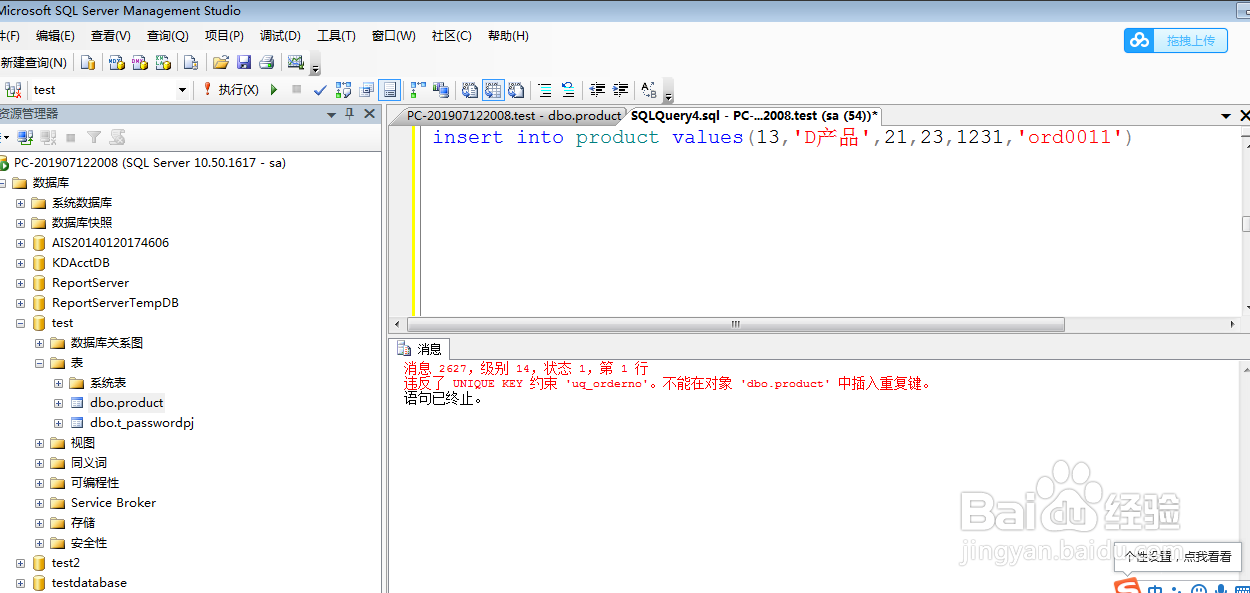Screen dimensions: 1250x593
Task: Collapse the 表 folder
Action: coord(39,363)
